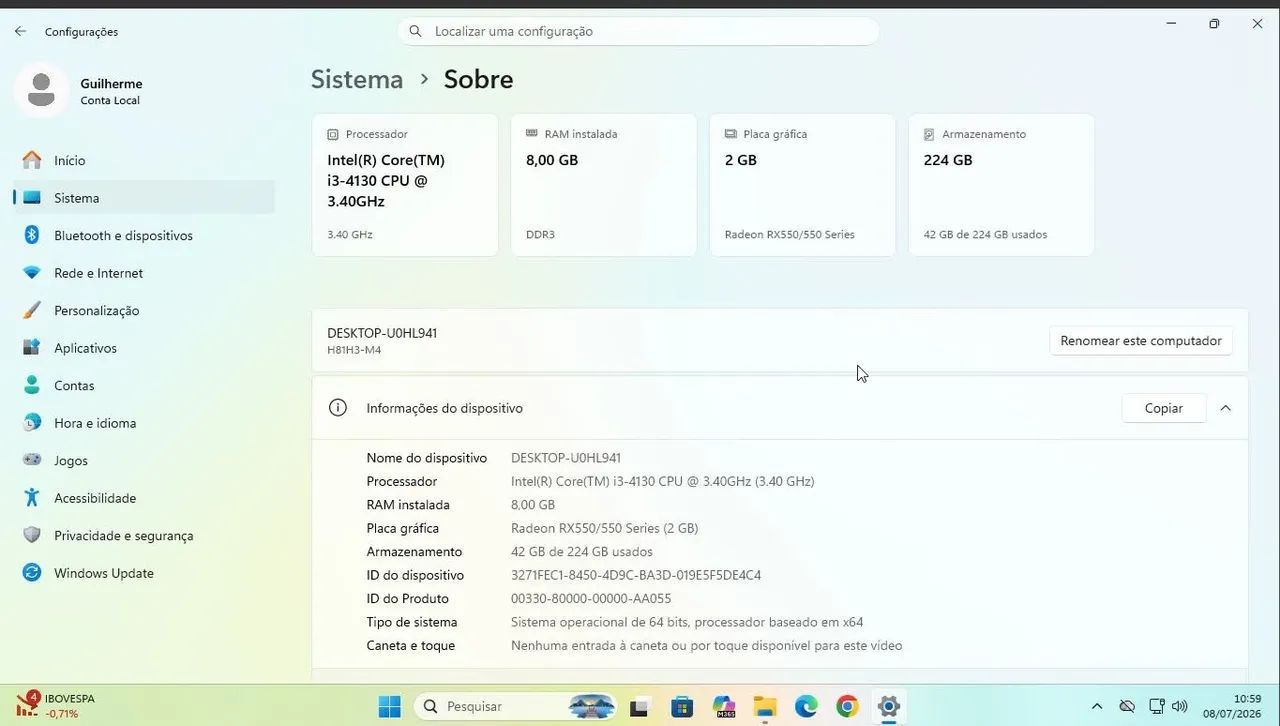
Task: Go back using the arrow icon
Action: [20, 32]
